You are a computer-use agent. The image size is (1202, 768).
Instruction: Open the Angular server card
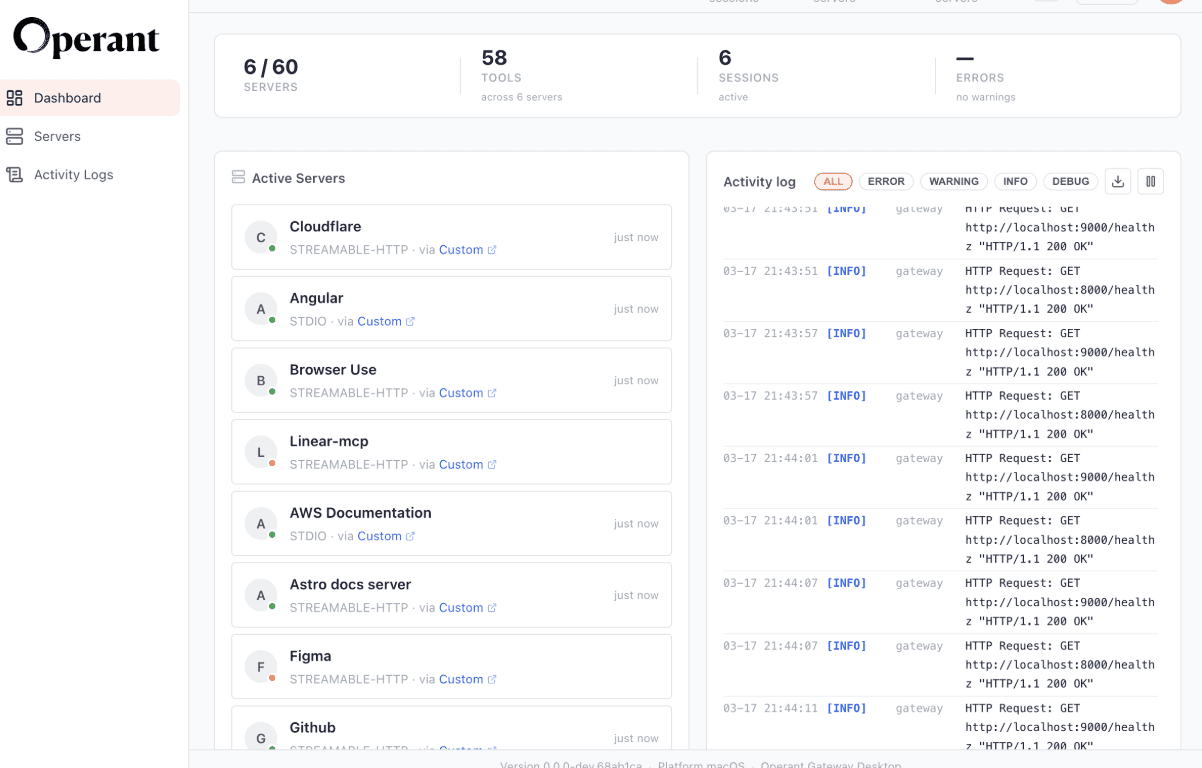point(451,309)
